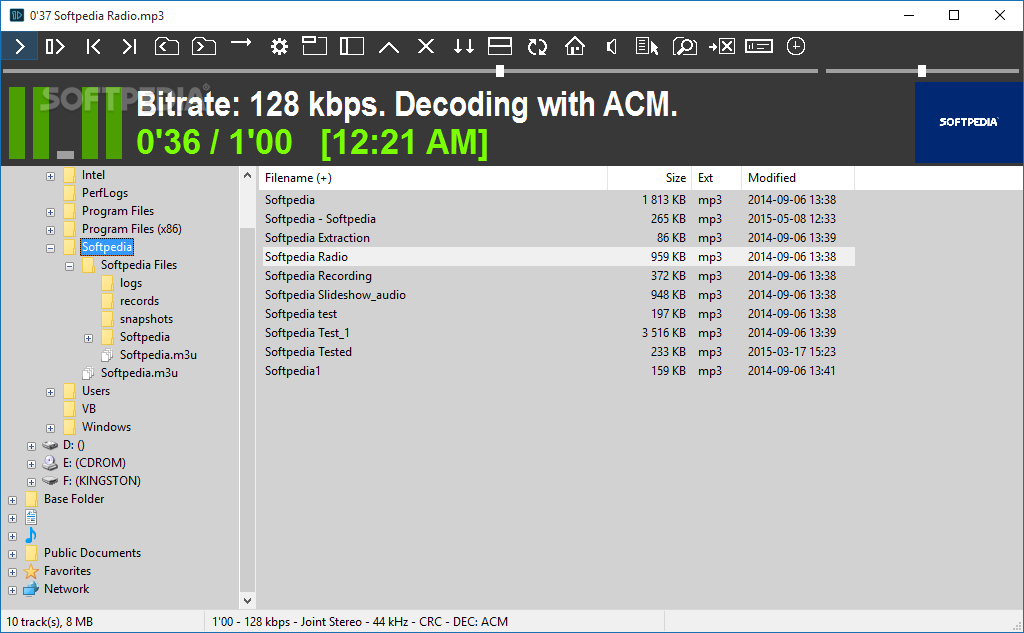Expand the nested Softpedia subfolder

88,338
